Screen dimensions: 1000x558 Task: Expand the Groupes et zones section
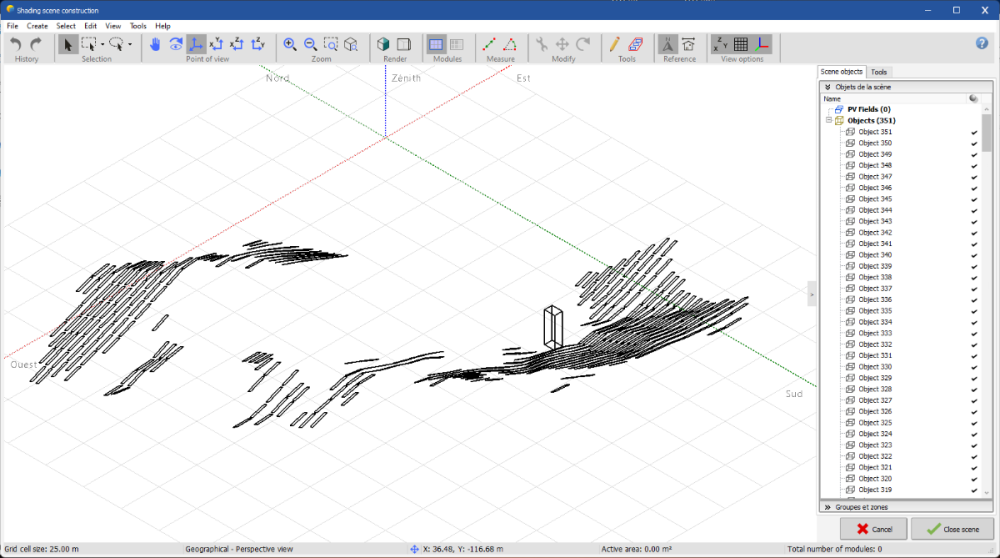828,507
